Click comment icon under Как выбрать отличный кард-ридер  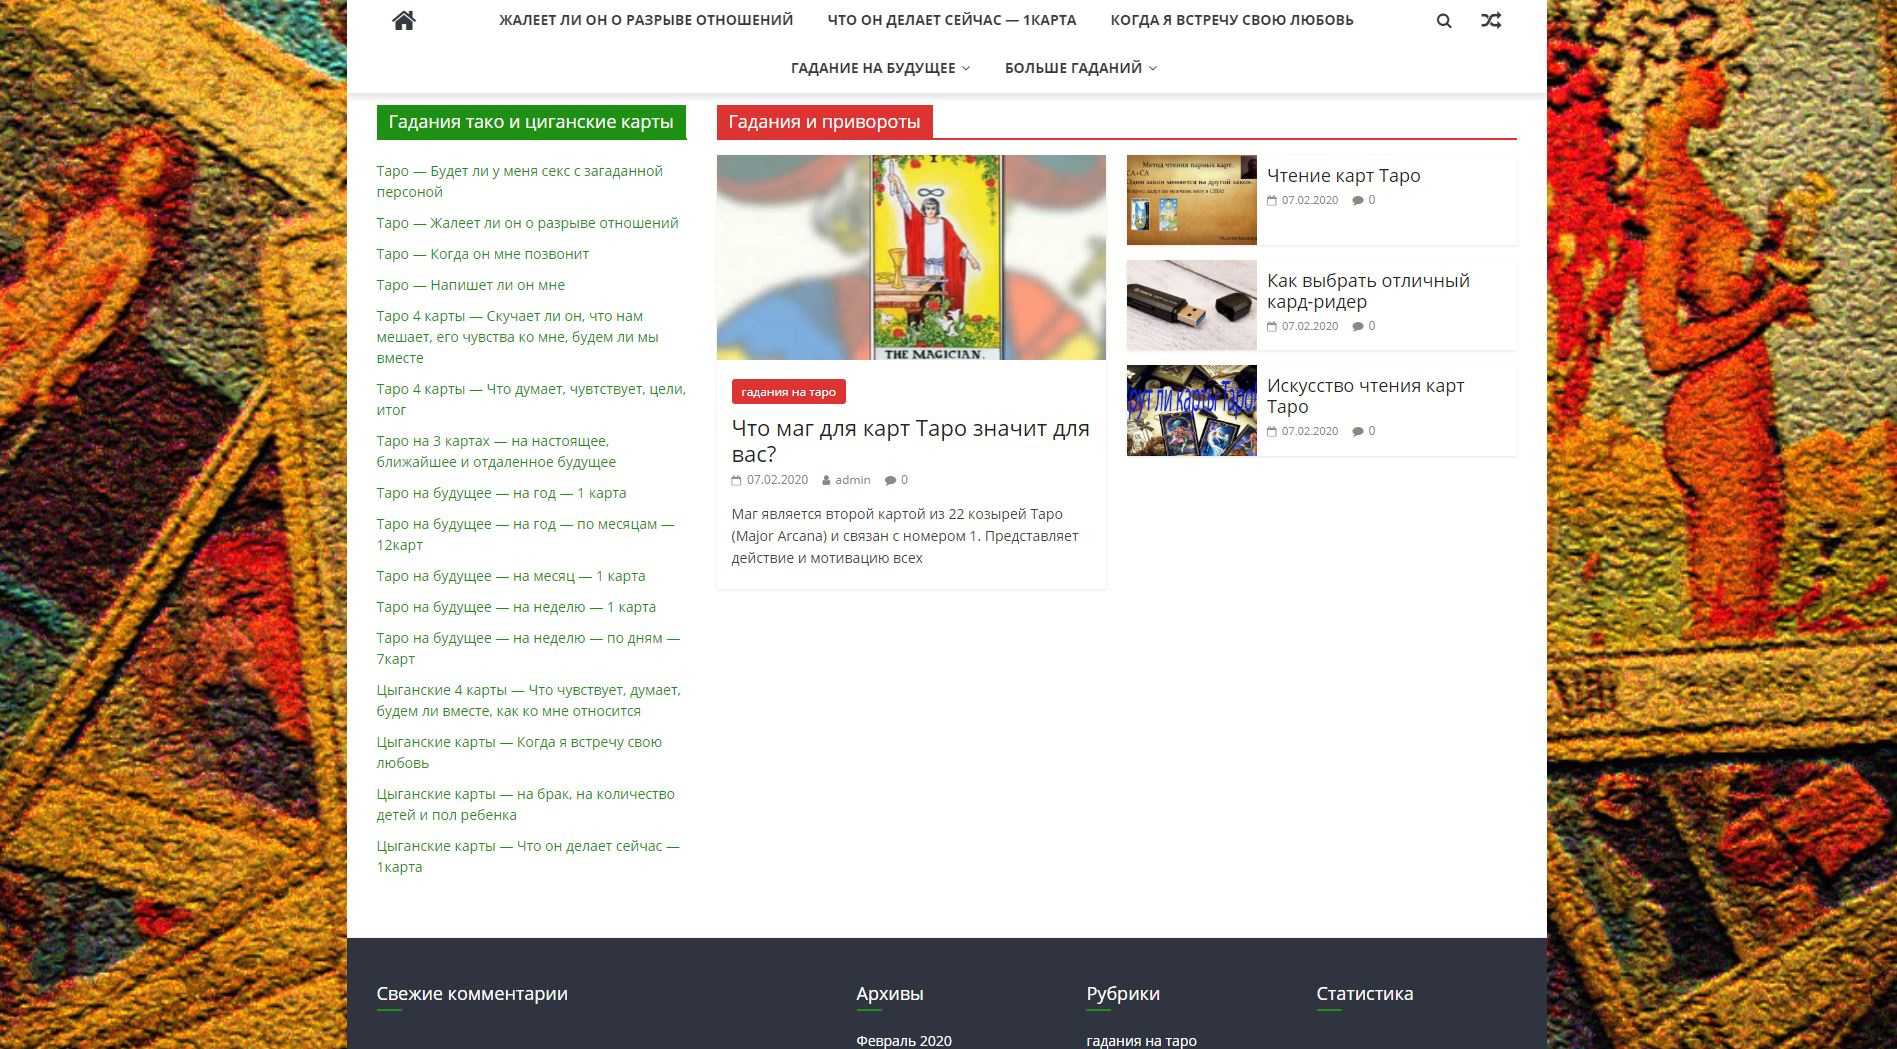[1358, 326]
